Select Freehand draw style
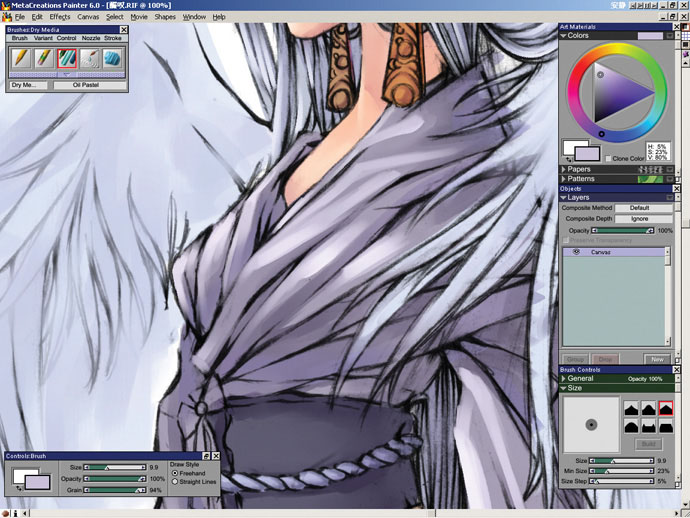Image resolution: width=690 pixels, height=518 pixels. pos(175,473)
